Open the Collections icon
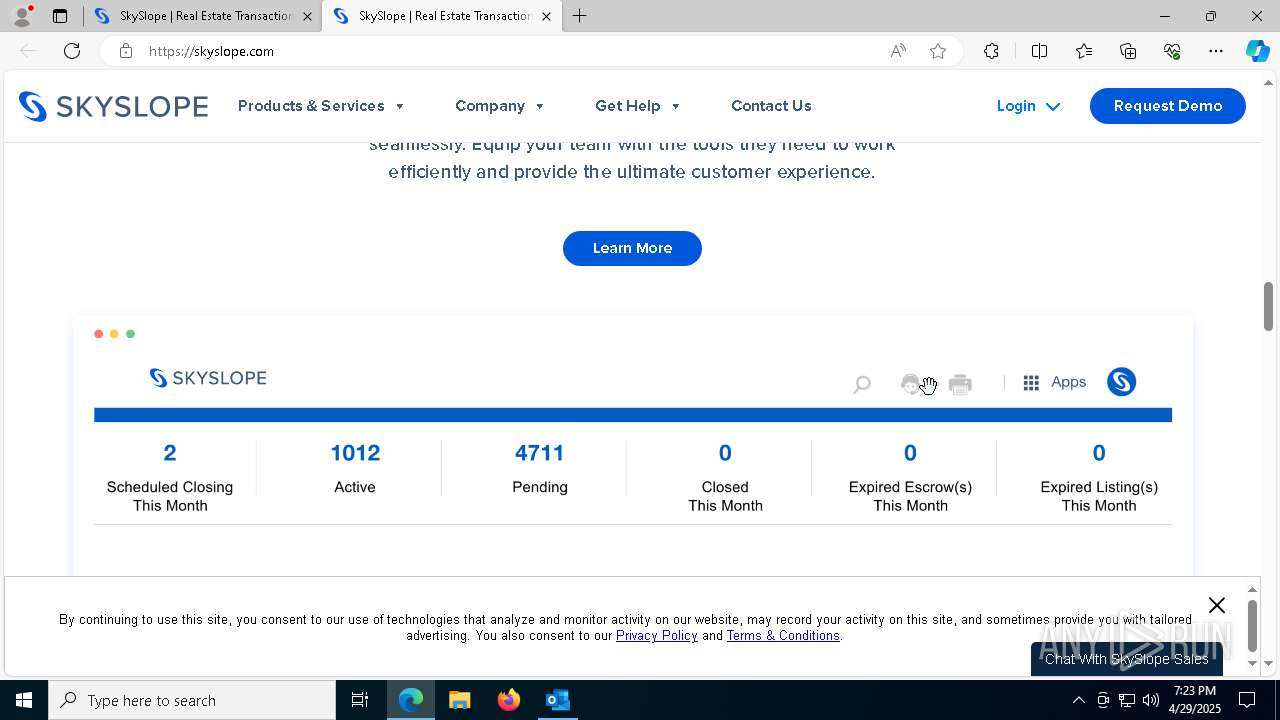This screenshot has width=1280, height=720. tap(1128, 51)
